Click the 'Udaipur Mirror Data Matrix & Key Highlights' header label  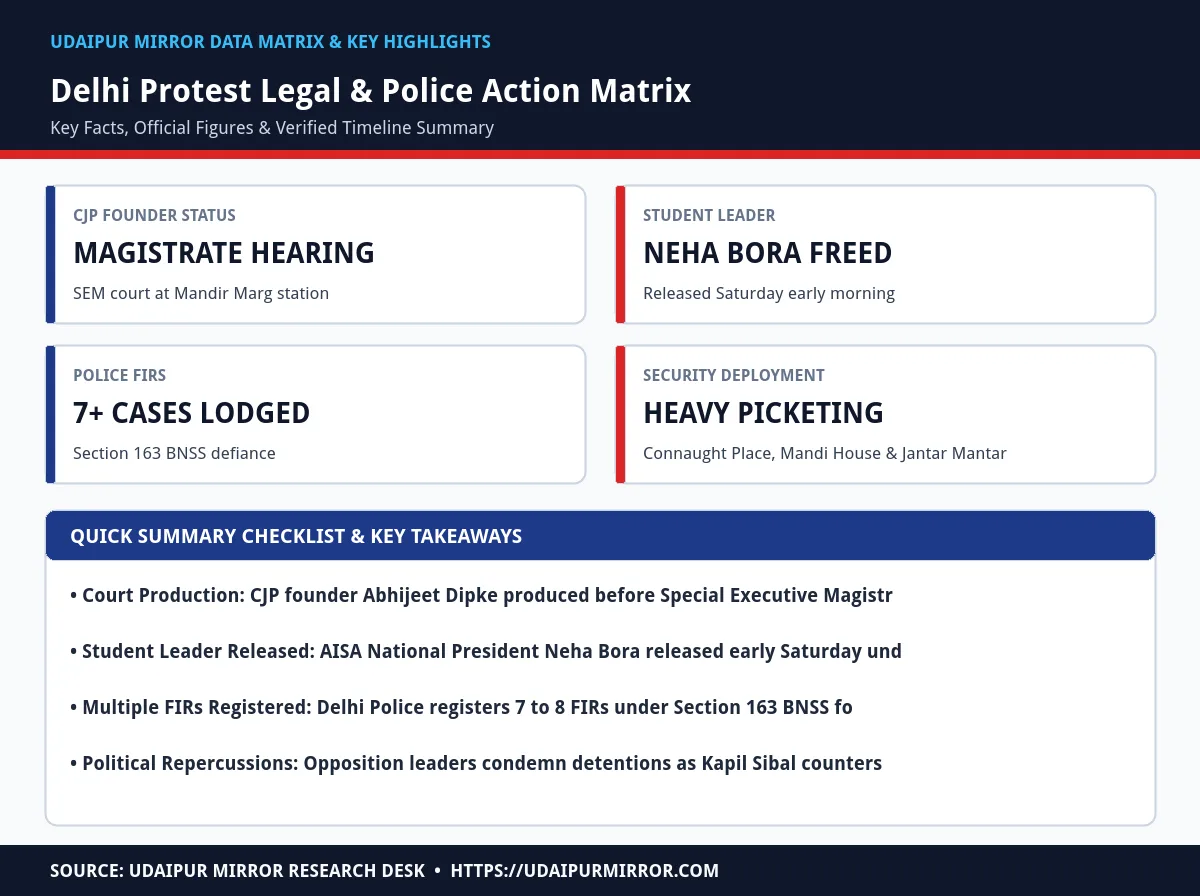click(x=270, y=42)
